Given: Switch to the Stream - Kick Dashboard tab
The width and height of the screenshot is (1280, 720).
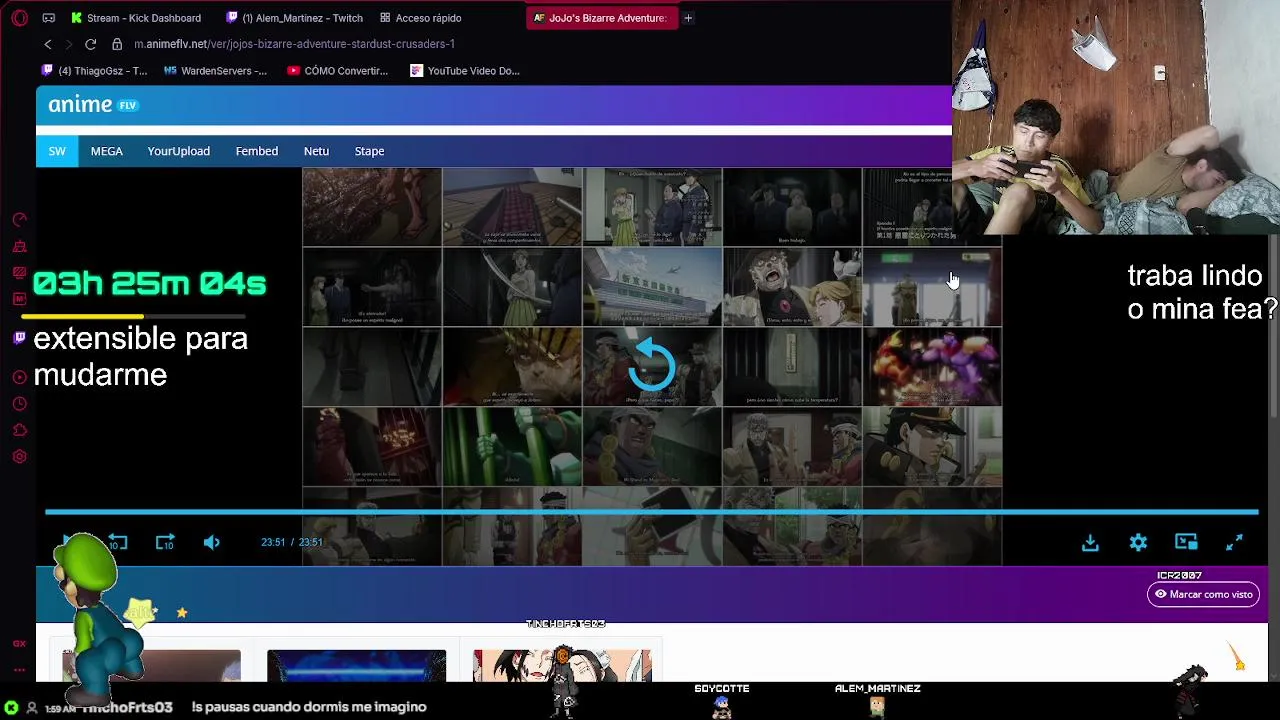Looking at the screenshot, I should (x=135, y=18).
